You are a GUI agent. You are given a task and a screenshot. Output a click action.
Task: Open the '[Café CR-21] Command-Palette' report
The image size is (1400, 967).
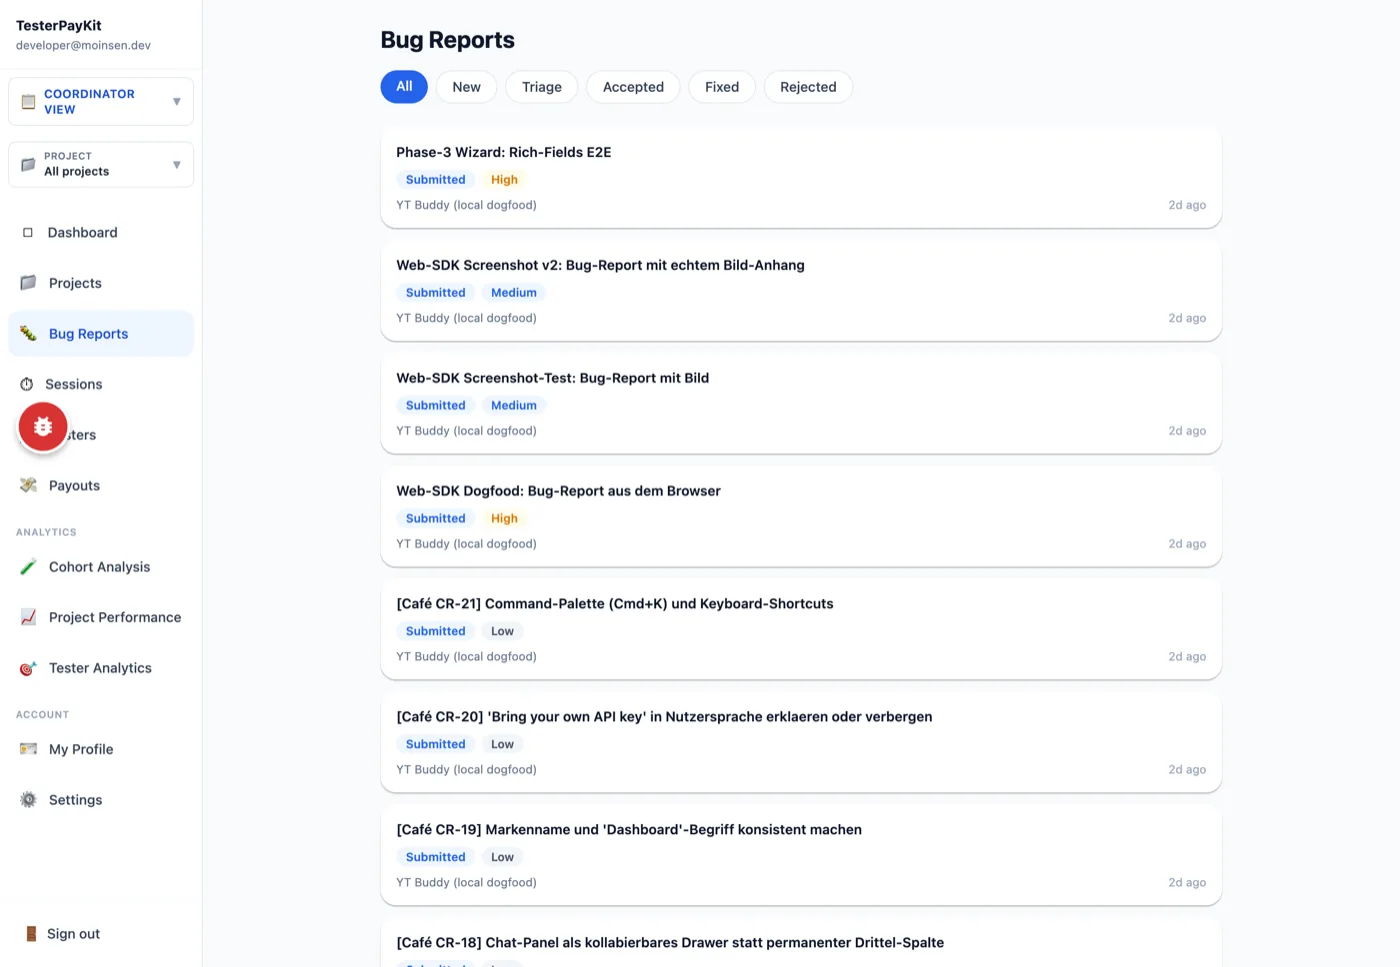point(801,630)
